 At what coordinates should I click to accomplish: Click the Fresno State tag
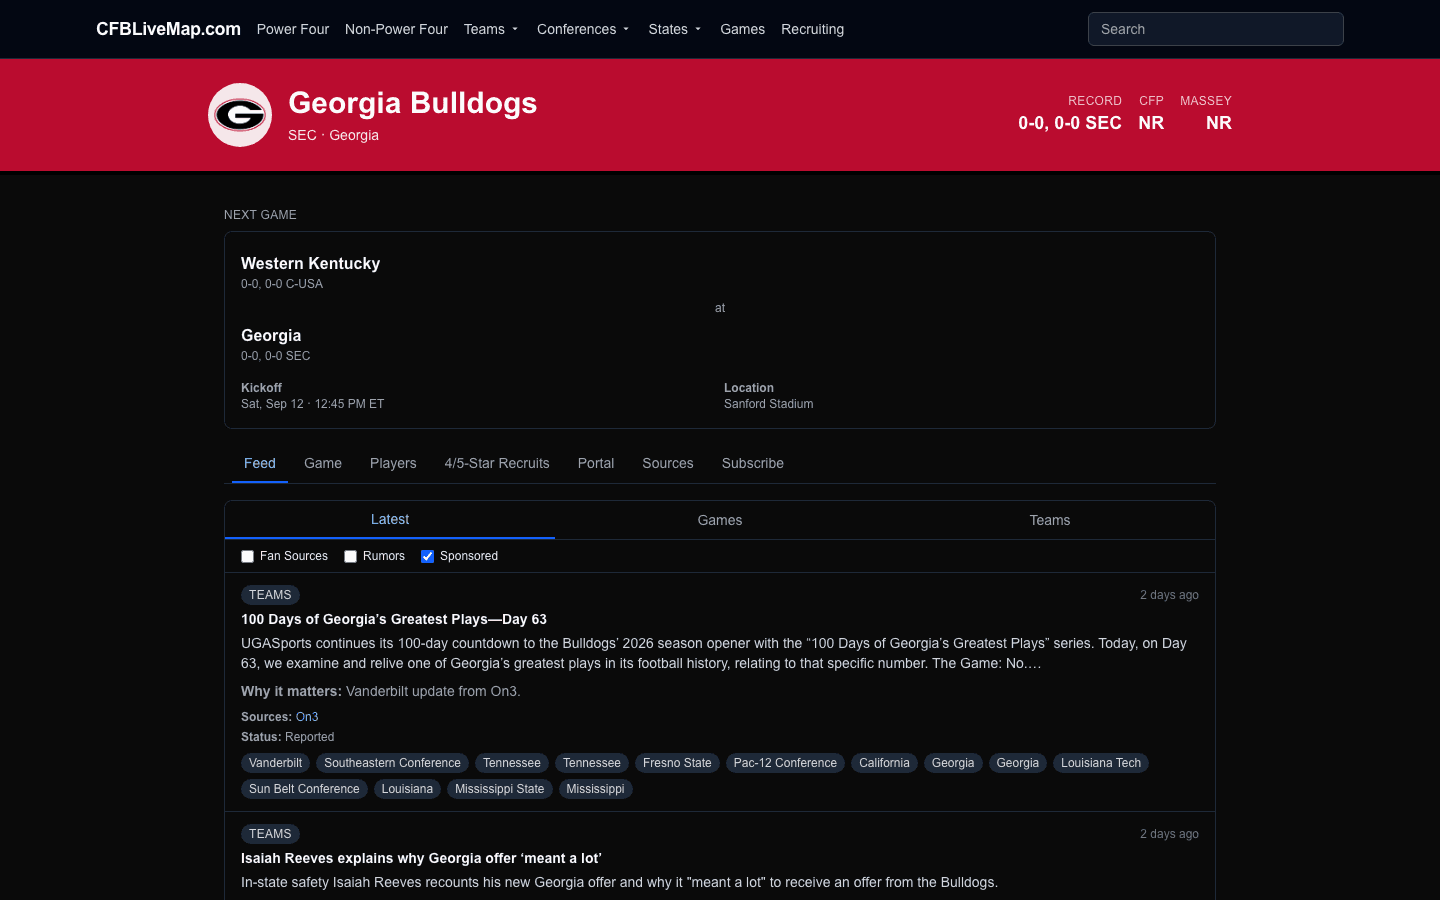click(x=677, y=763)
